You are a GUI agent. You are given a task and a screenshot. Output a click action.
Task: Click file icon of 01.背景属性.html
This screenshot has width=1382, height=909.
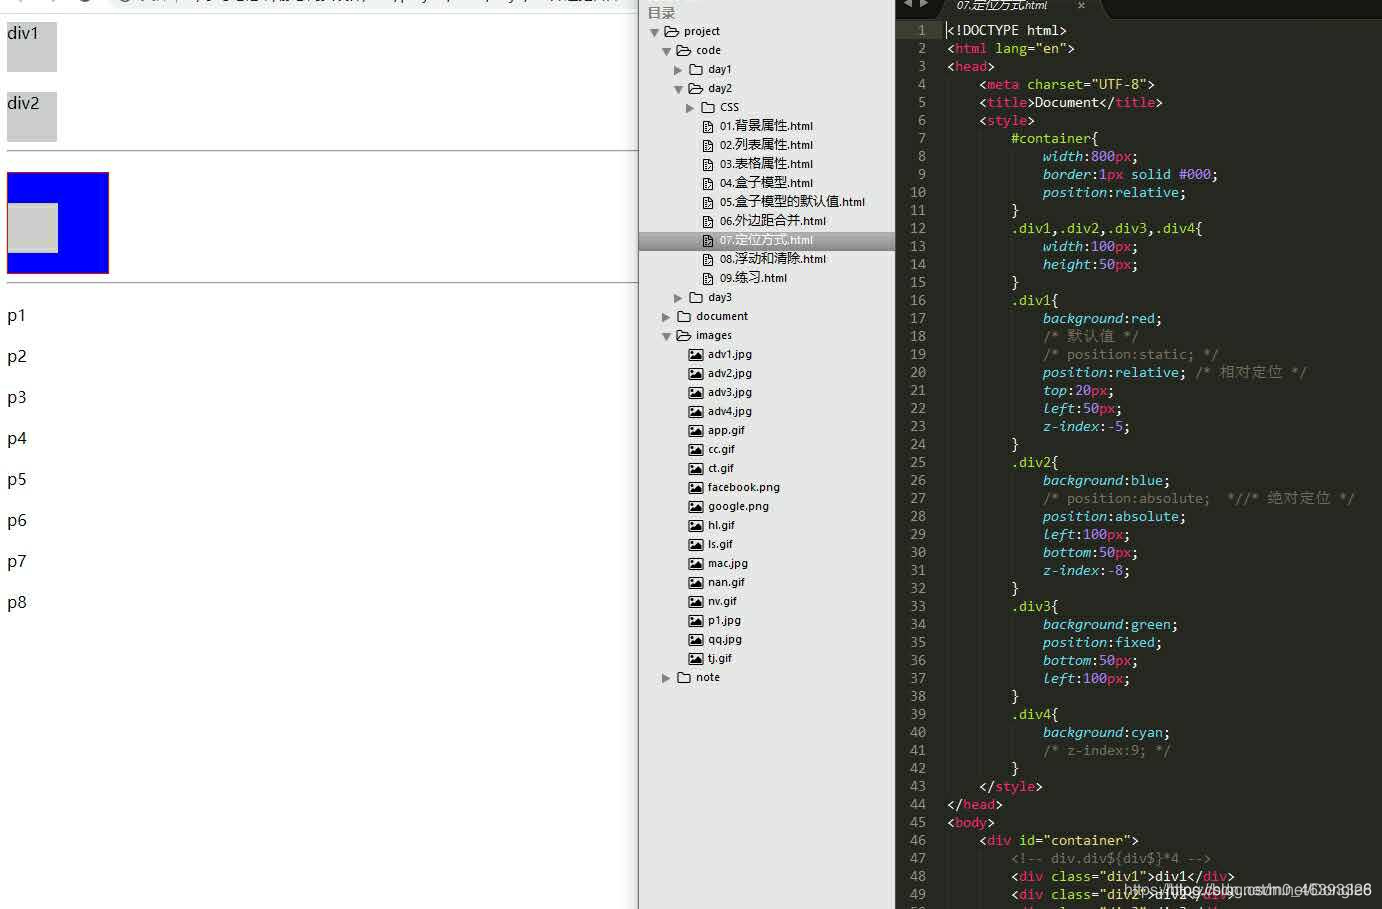pyautogui.click(x=708, y=126)
